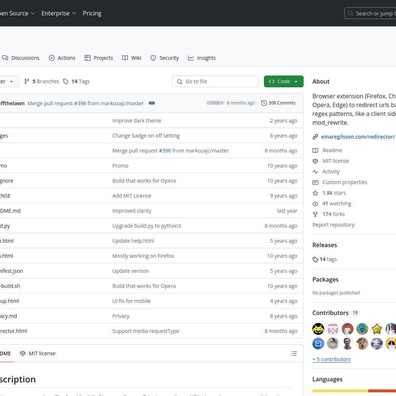The width and height of the screenshot is (396, 396).
Task: Open the Wiki tab
Action: pyautogui.click(x=132, y=58)
